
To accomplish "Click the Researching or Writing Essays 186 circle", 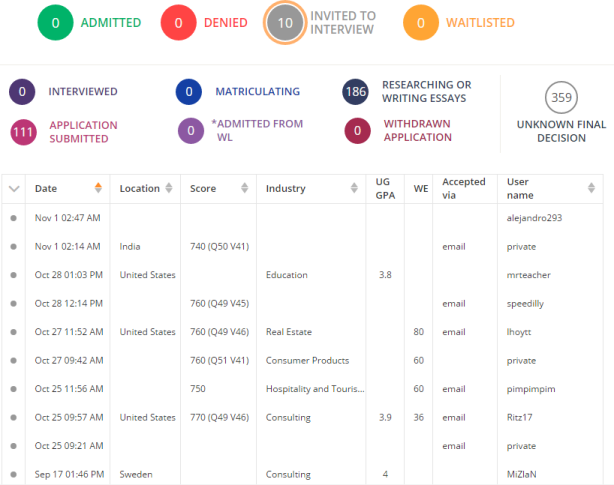I will 355,92.
